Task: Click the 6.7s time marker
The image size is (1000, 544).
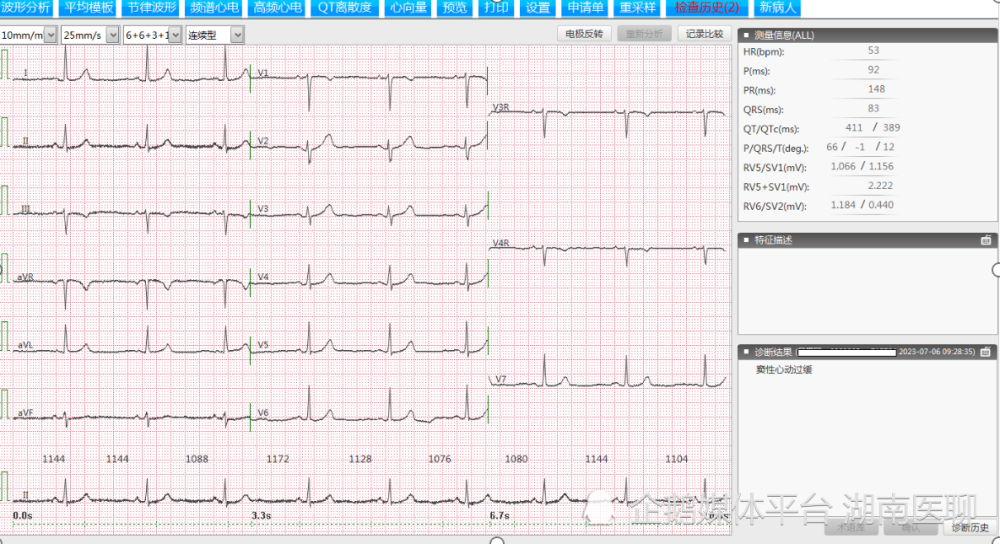Action: (x=499, y=515)
